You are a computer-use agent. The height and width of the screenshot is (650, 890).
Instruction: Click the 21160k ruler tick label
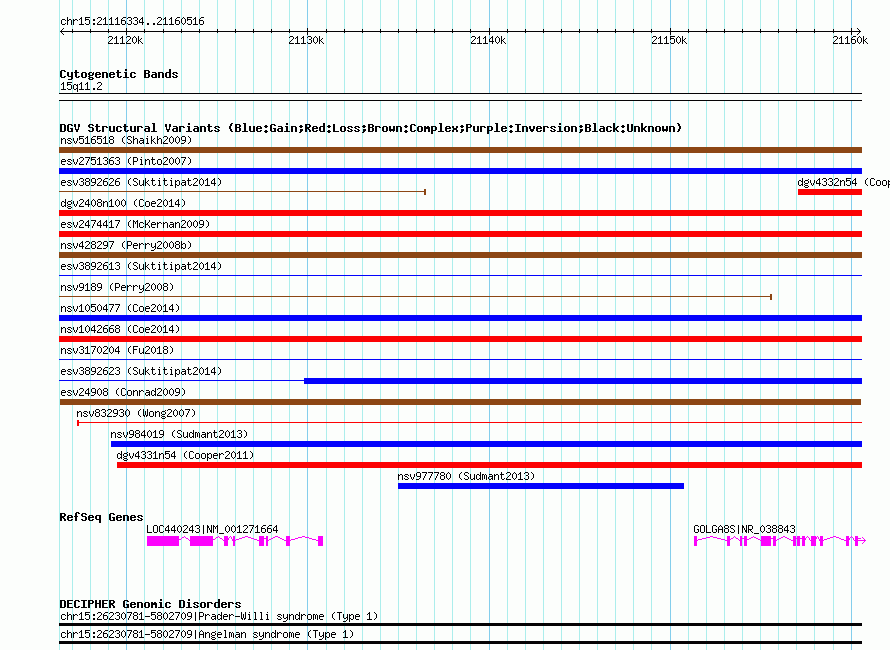pos(850,40)
